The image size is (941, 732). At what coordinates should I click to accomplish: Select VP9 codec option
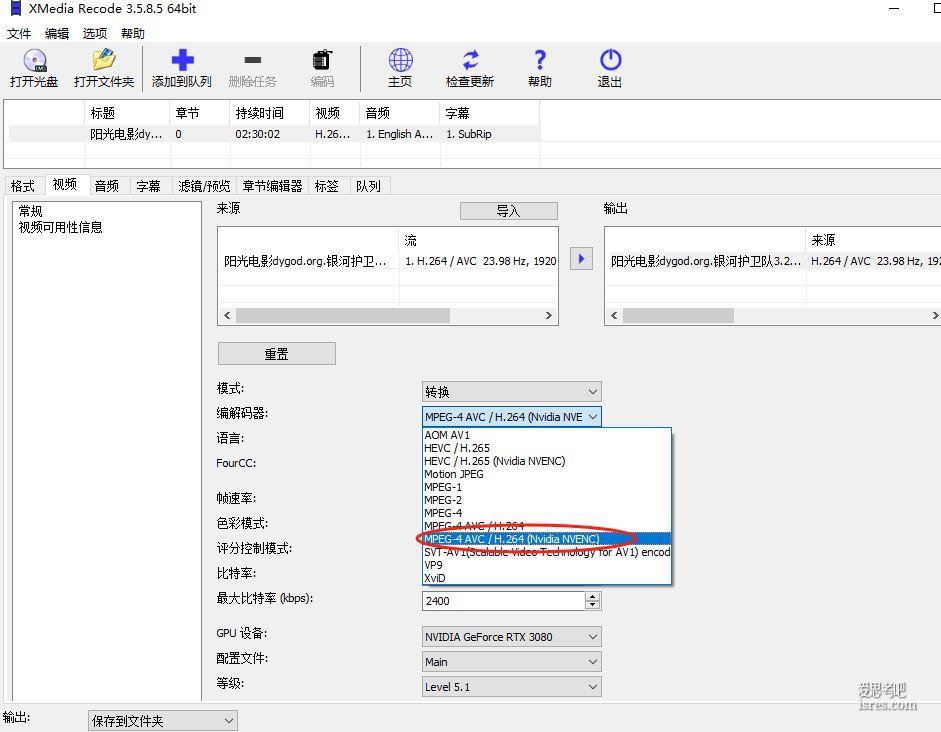[x=547, y=565]
